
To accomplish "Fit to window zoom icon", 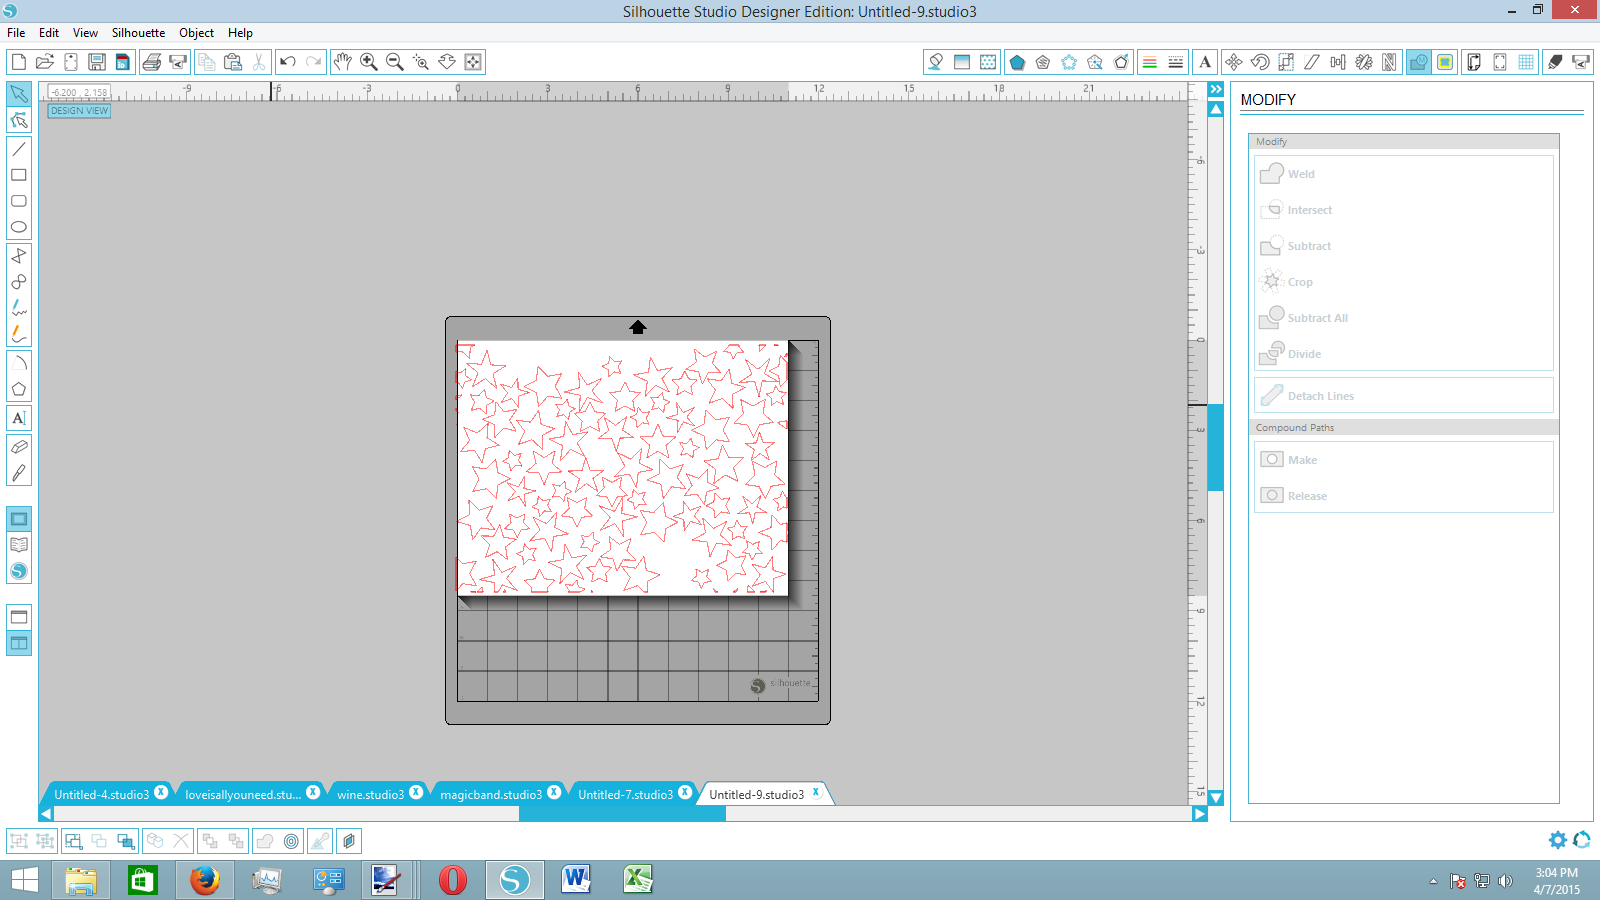I will 473,62.
